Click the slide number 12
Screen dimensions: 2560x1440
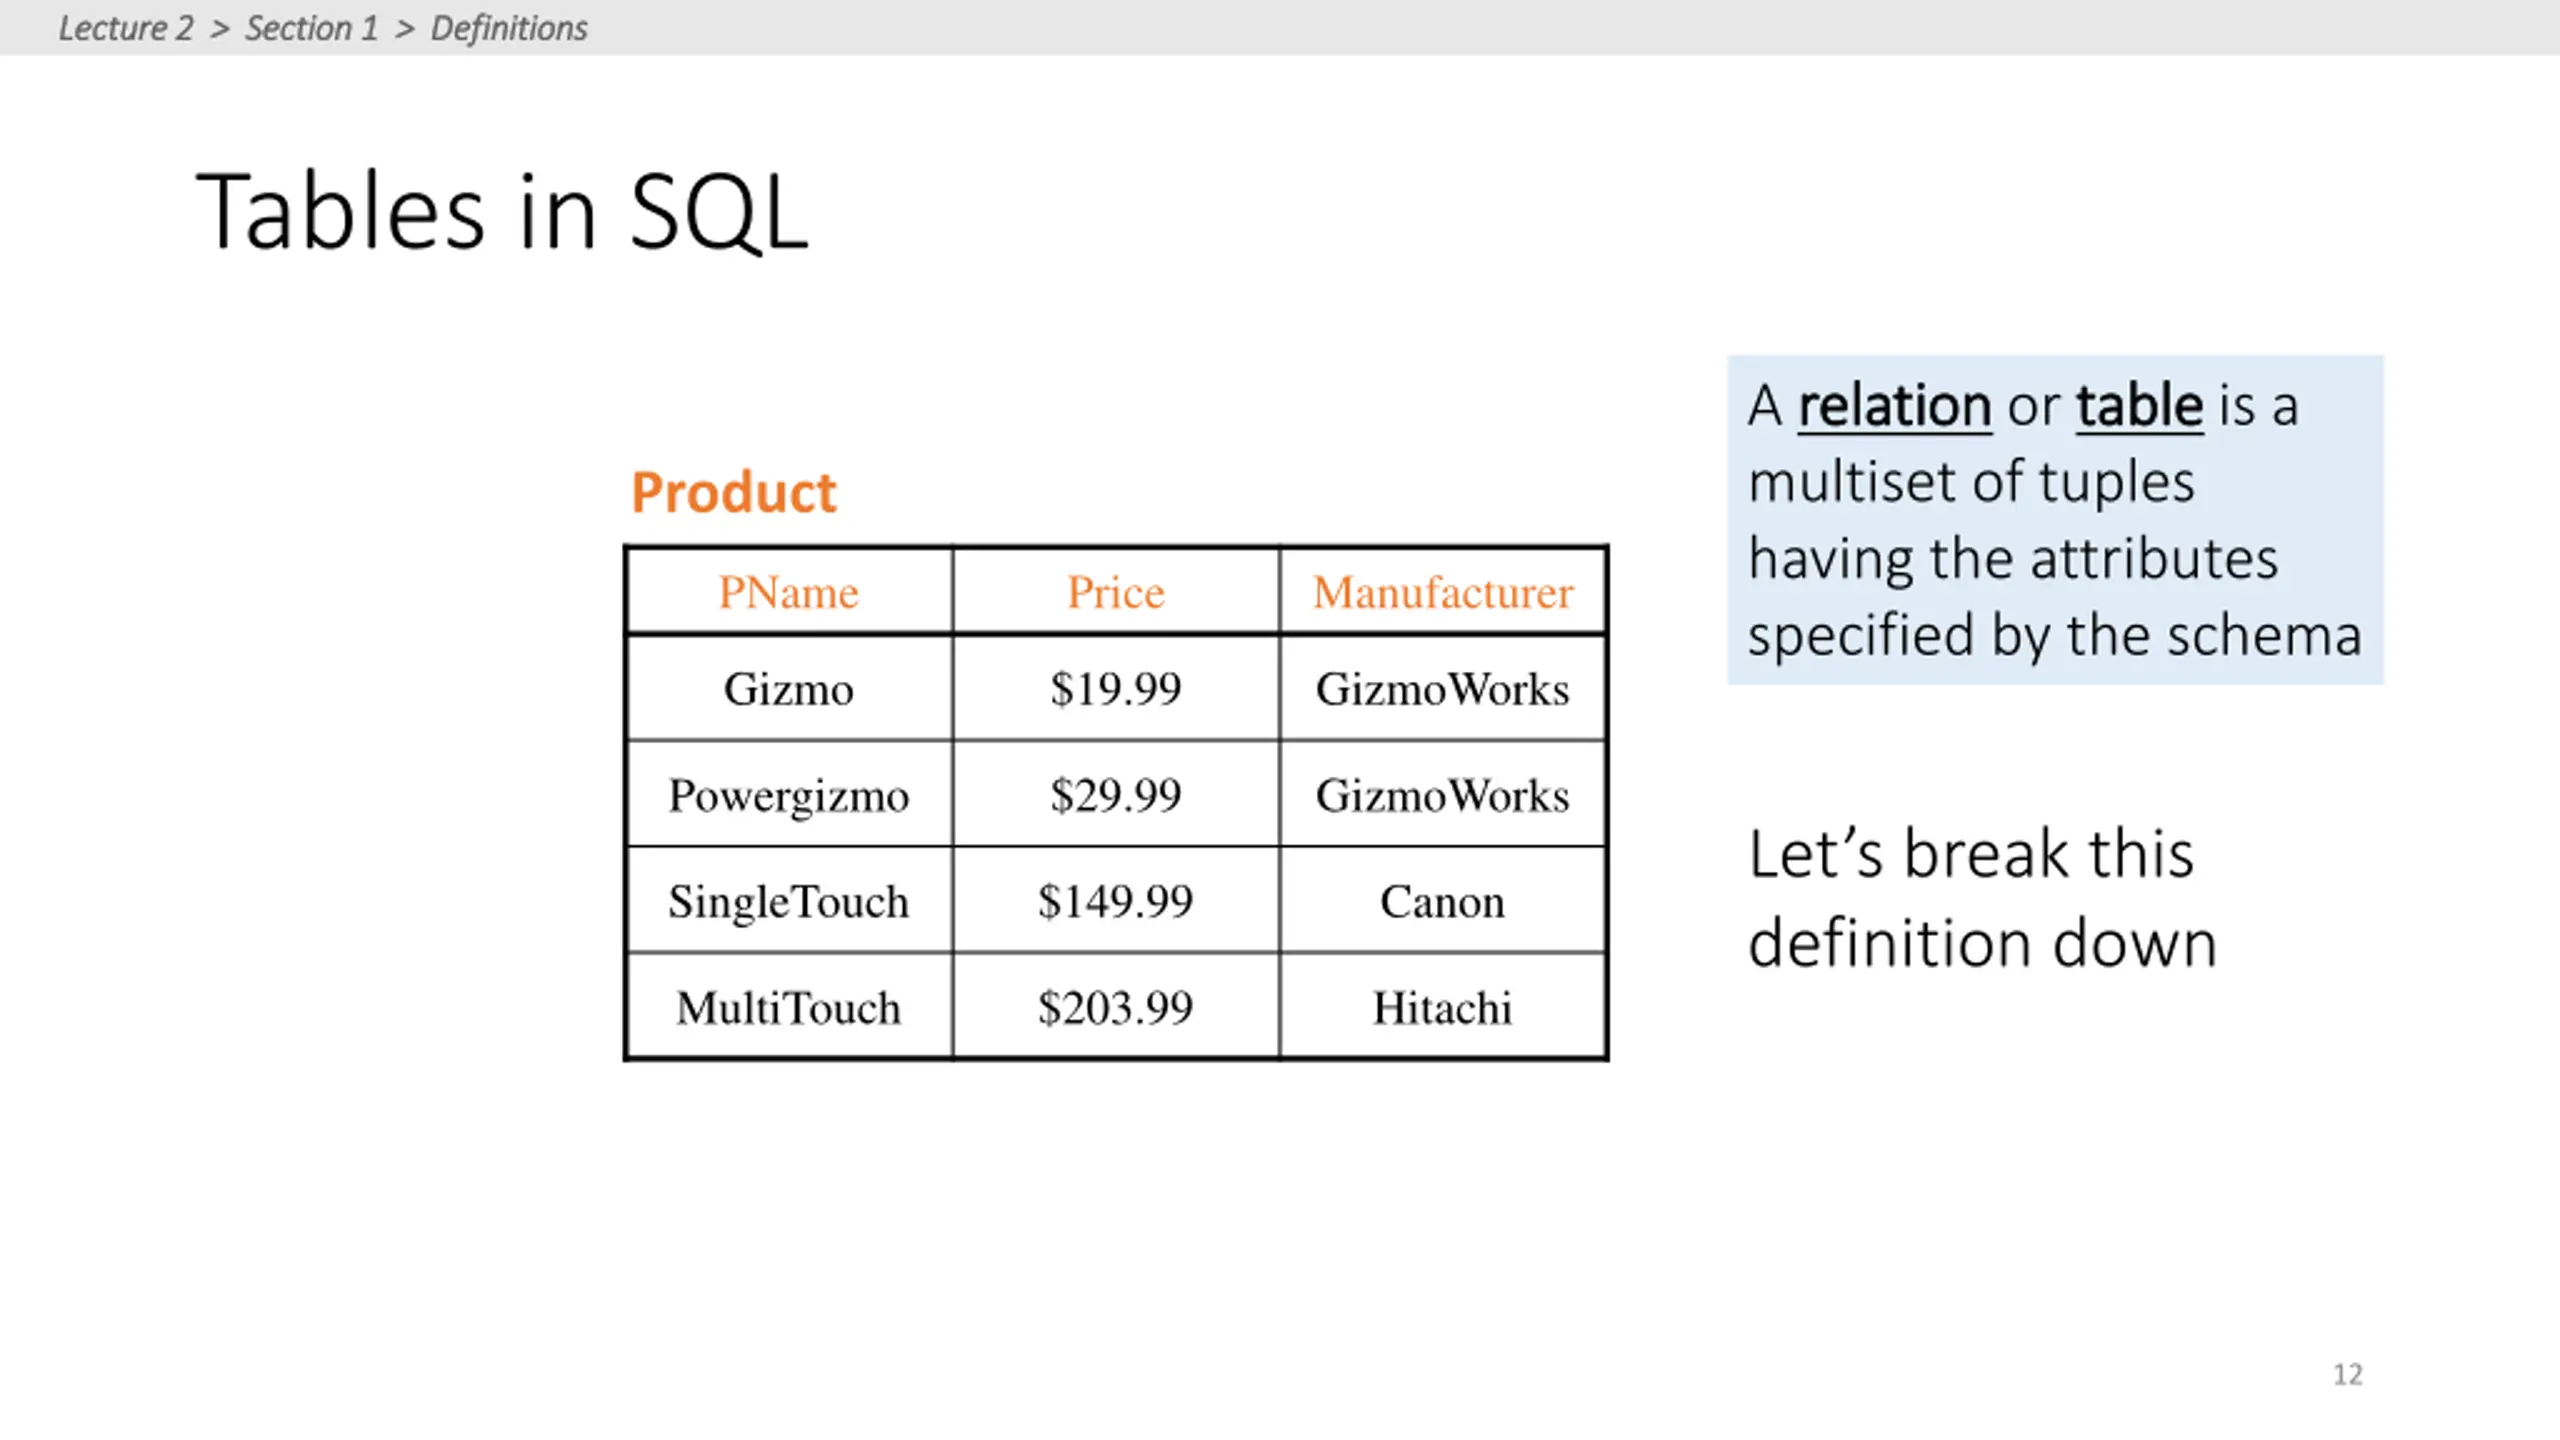point(2348,1374)
